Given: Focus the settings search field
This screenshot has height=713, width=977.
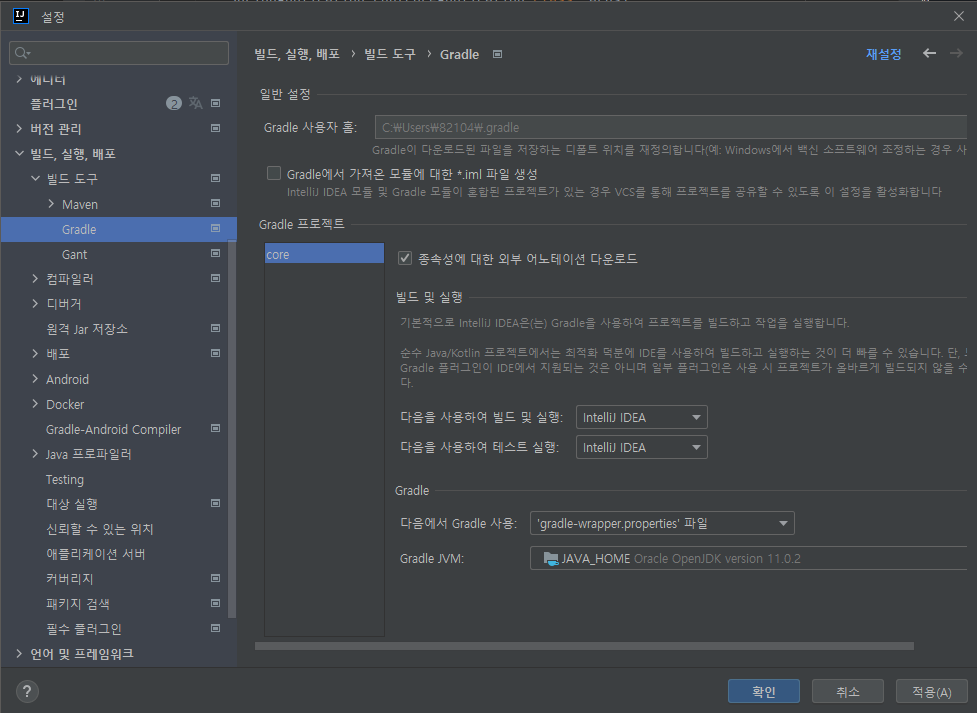Looking at the screenshot, I should (119, 53).
